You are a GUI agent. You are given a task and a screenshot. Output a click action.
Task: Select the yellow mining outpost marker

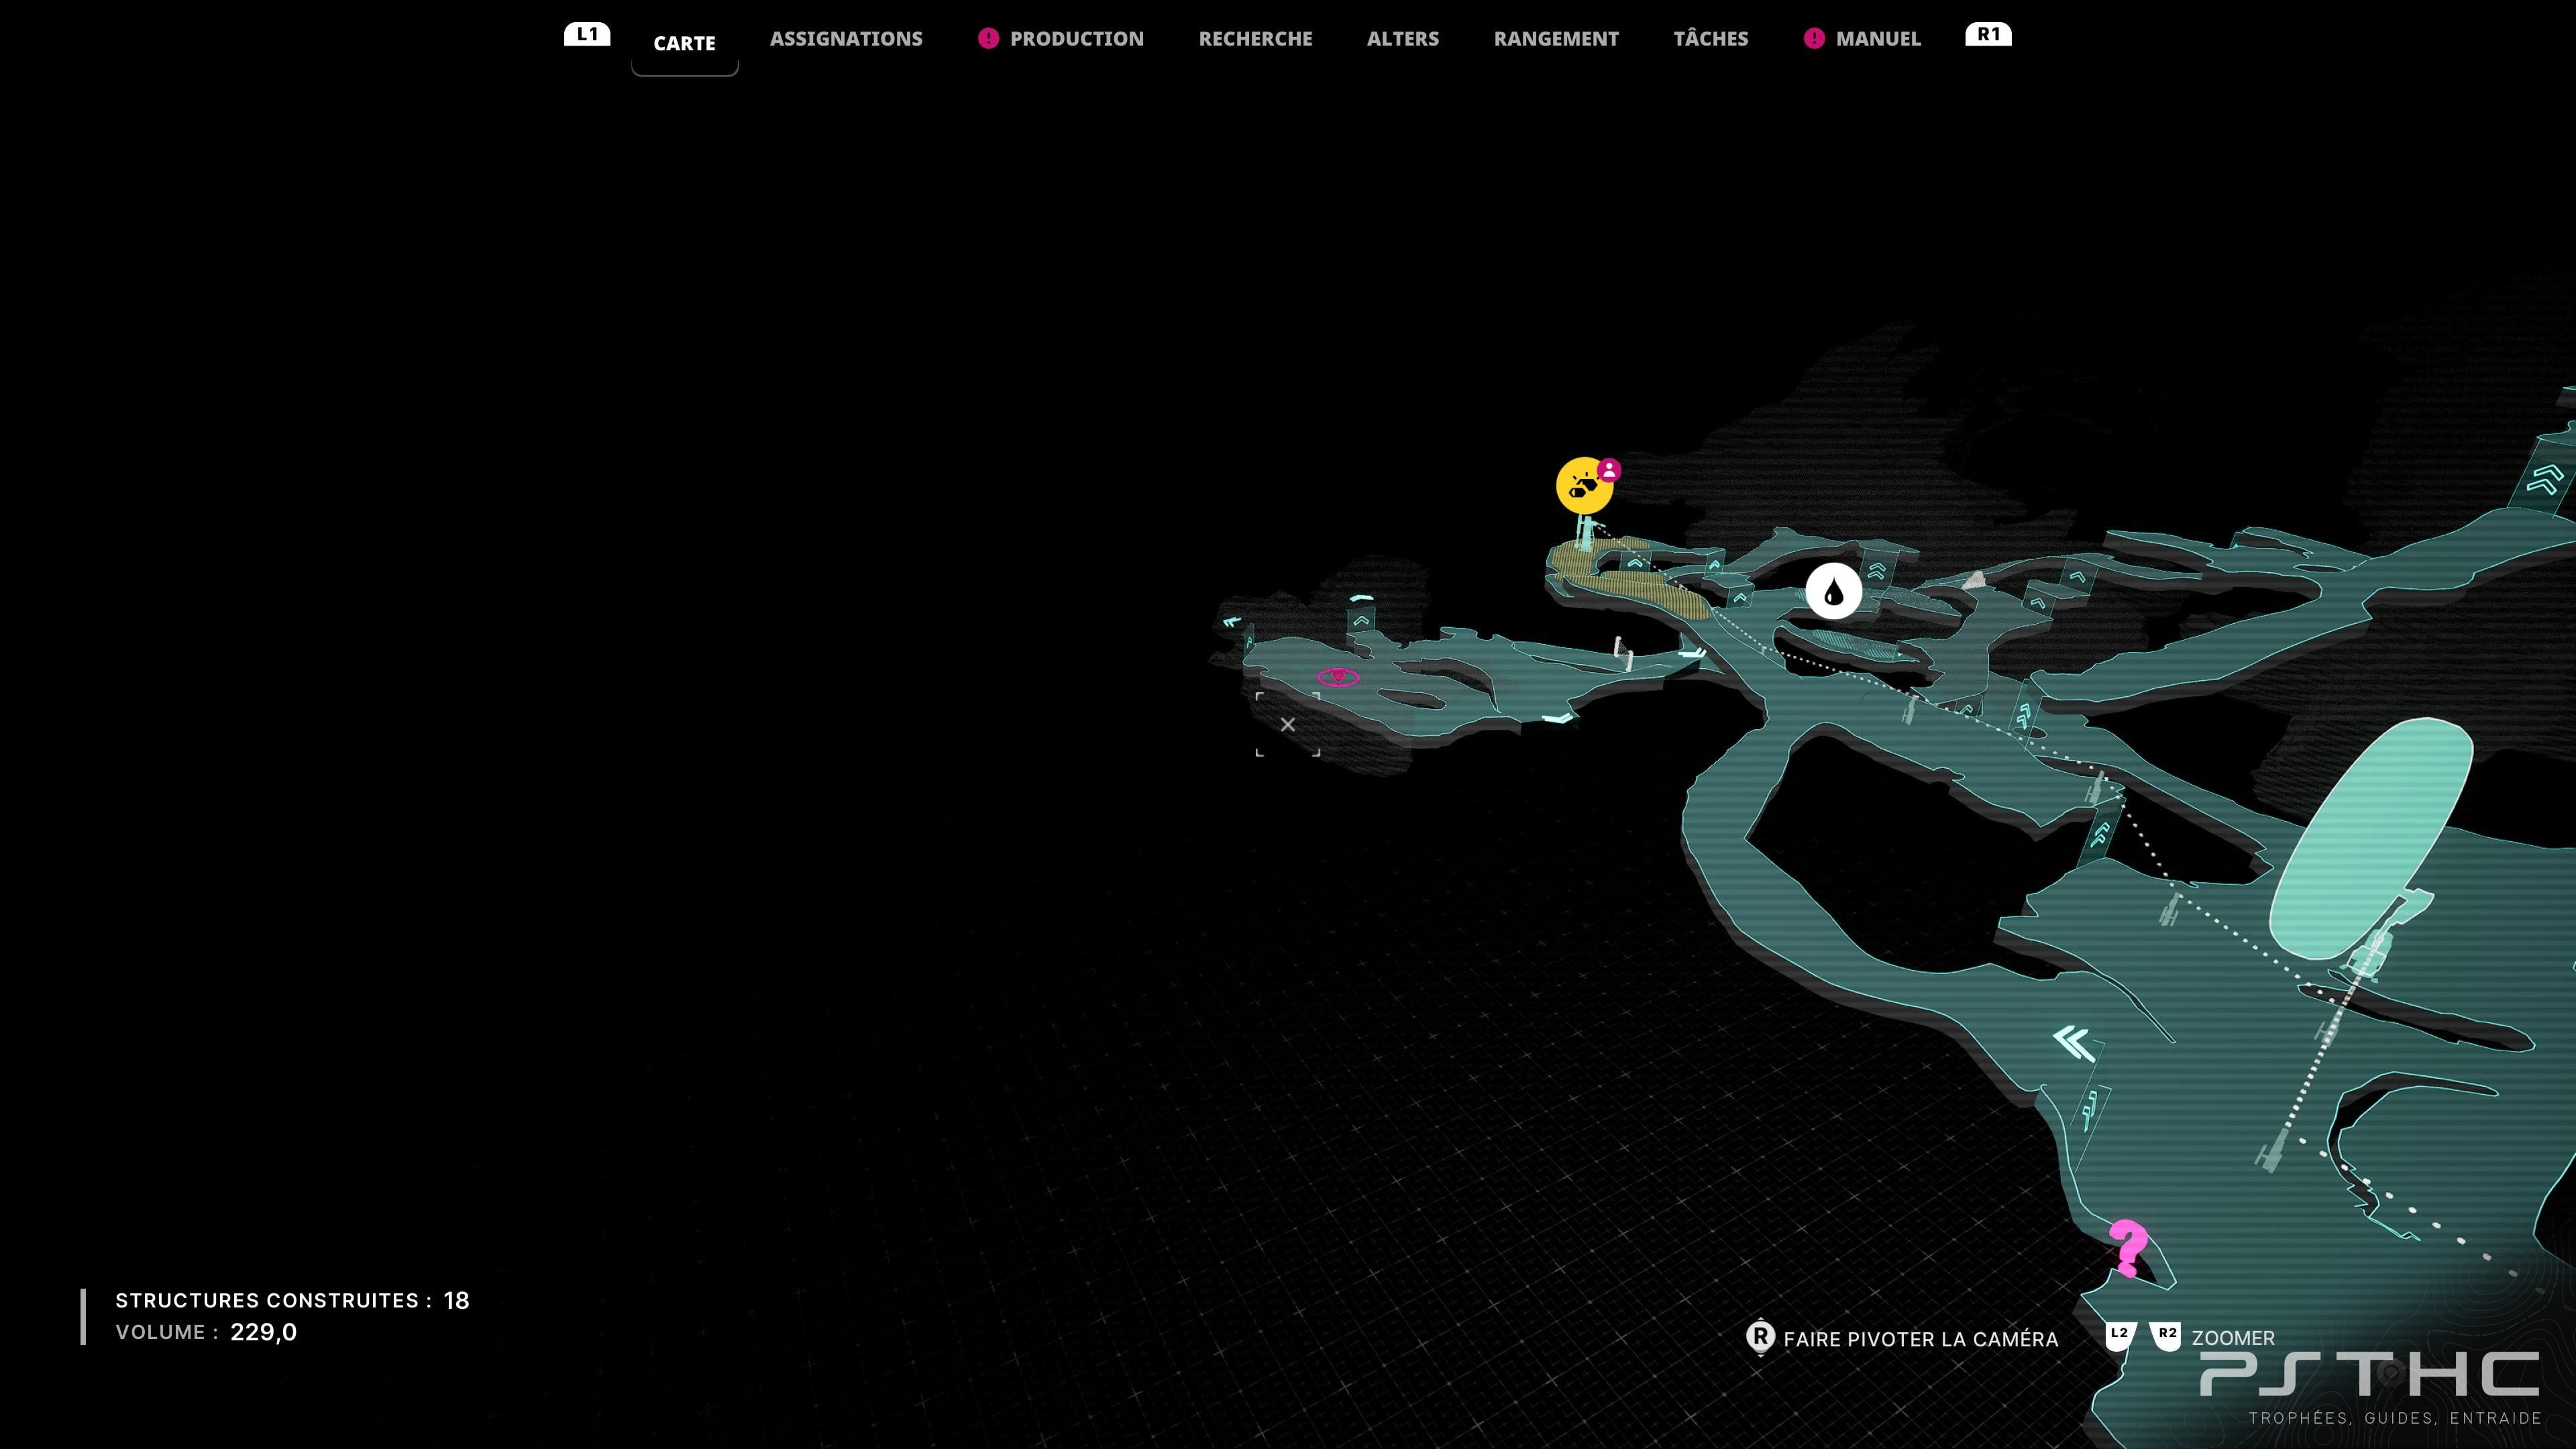pos(1583,487)
